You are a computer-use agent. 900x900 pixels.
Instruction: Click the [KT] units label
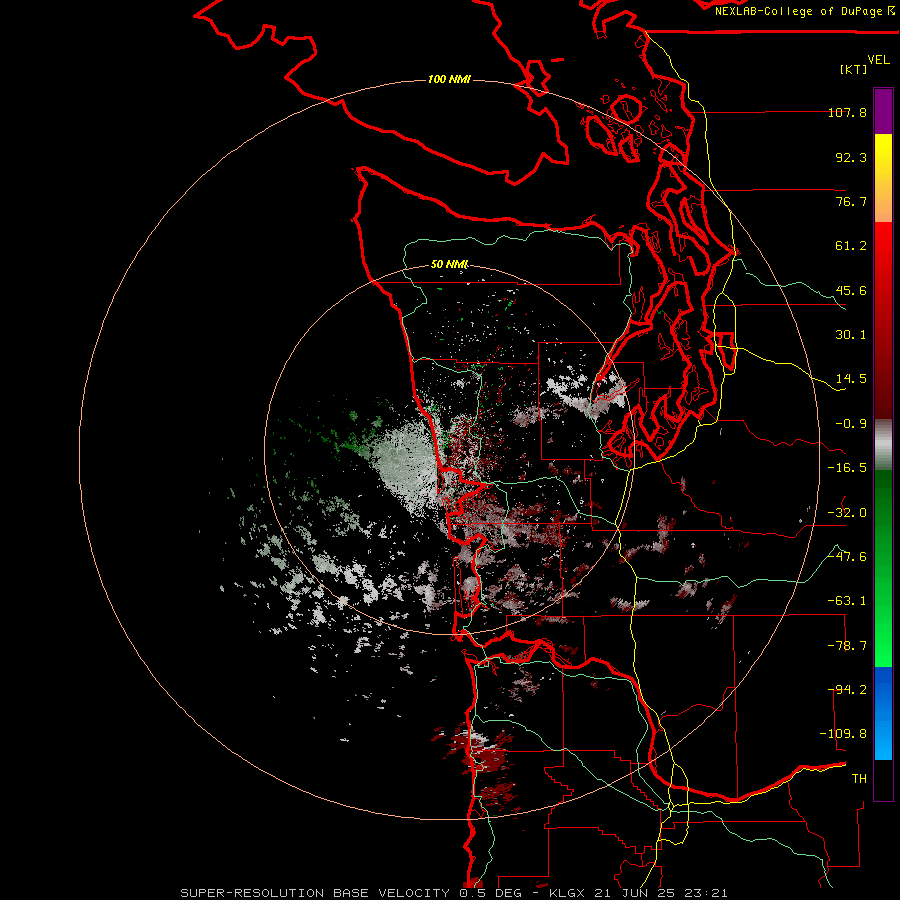click(854, 69)
